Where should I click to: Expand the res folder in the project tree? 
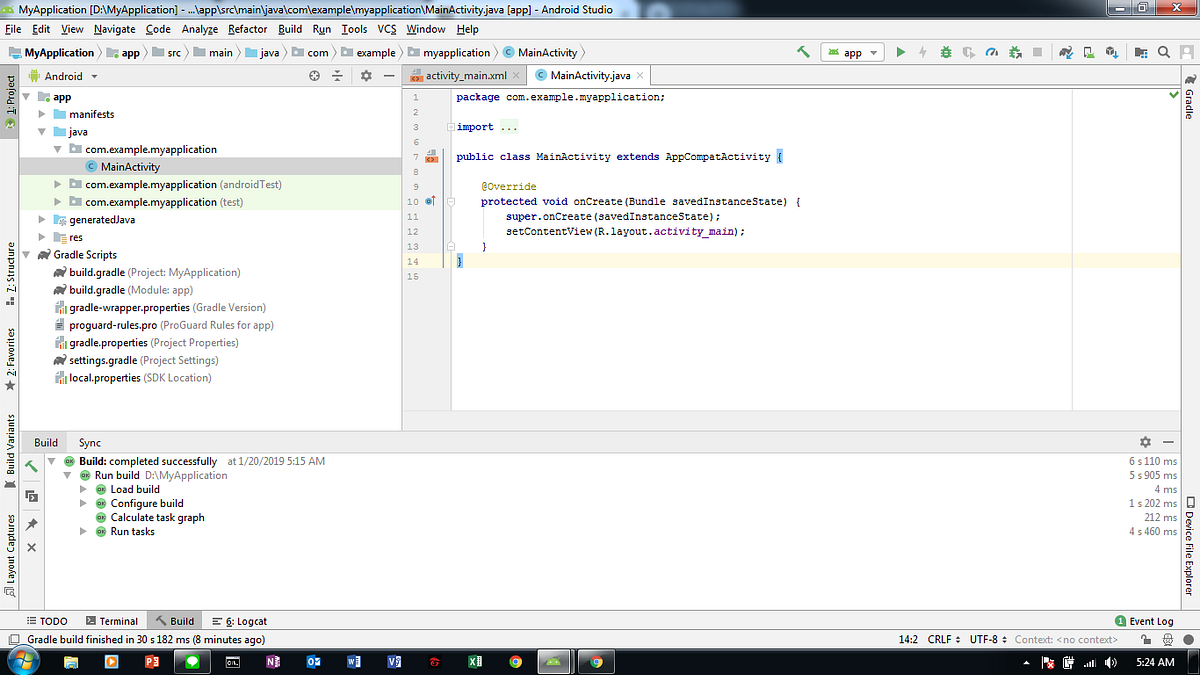(x=42, y=237)
